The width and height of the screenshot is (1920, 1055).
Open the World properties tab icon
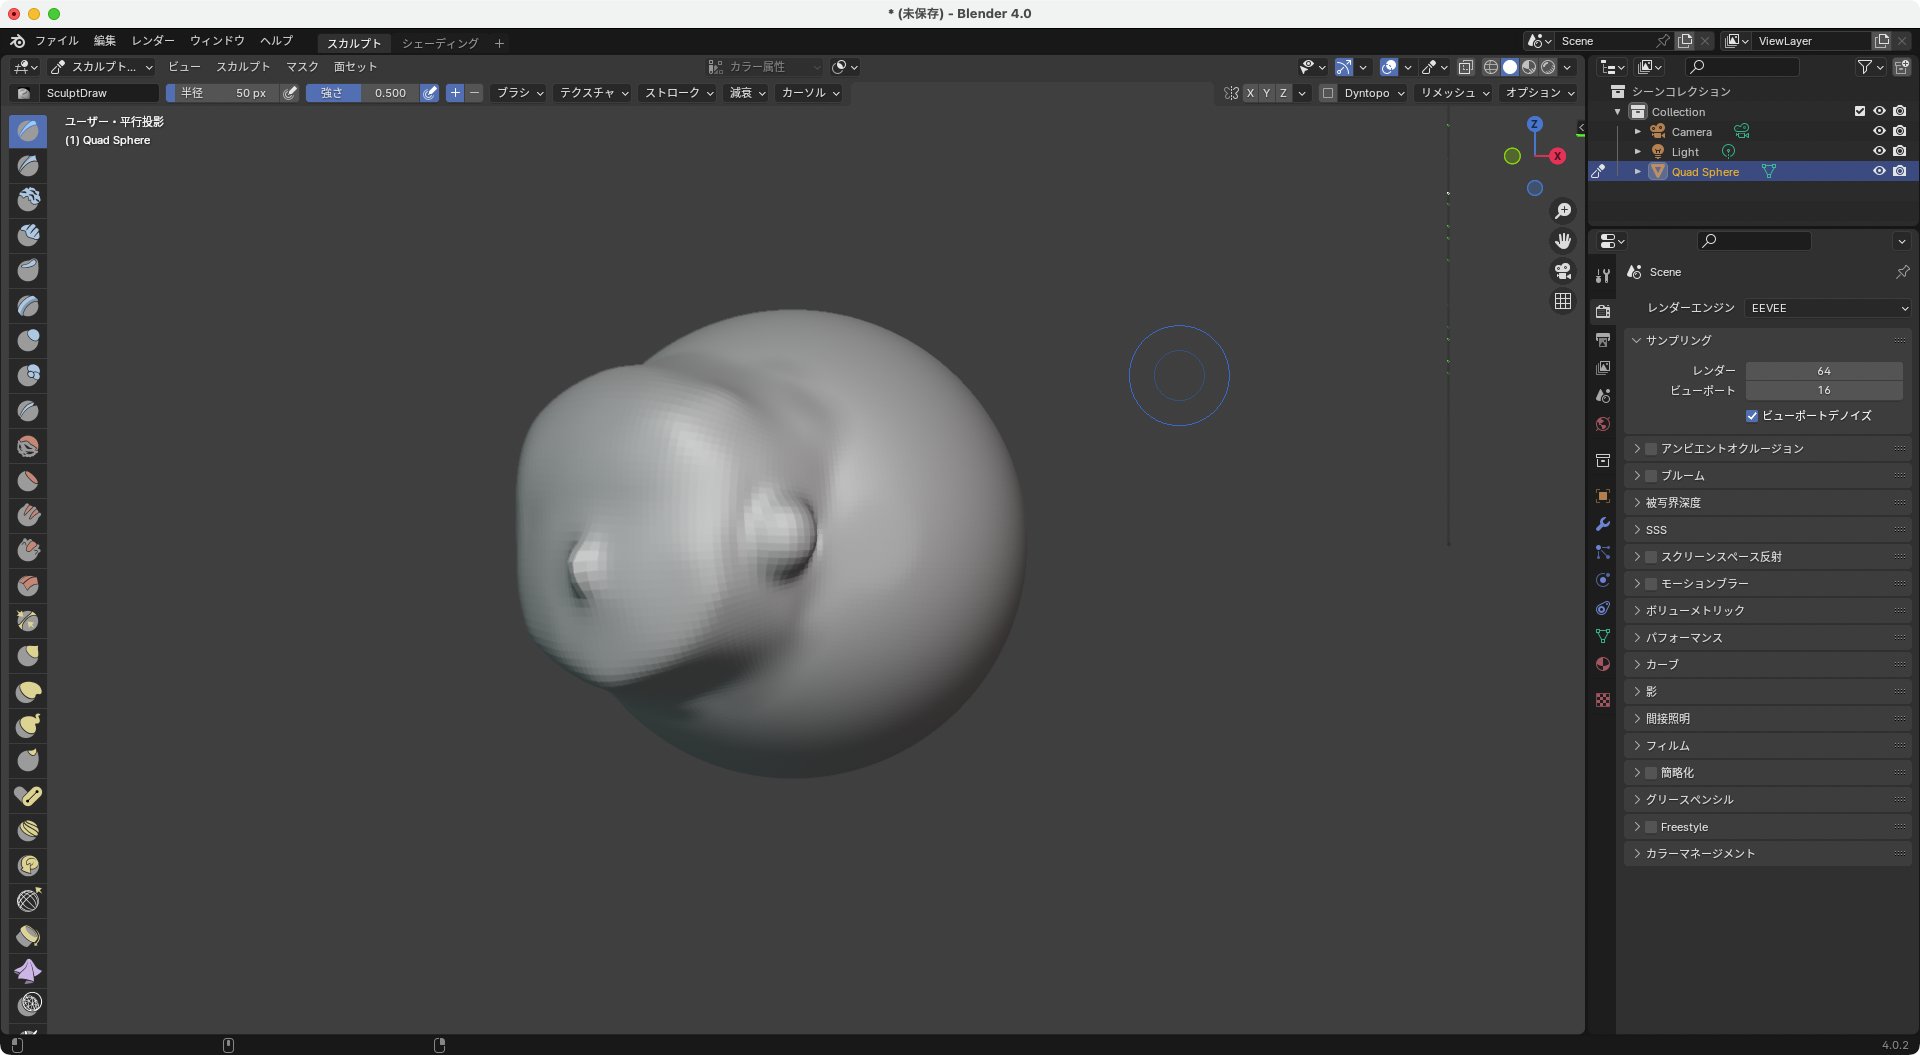click(1603, 424)
